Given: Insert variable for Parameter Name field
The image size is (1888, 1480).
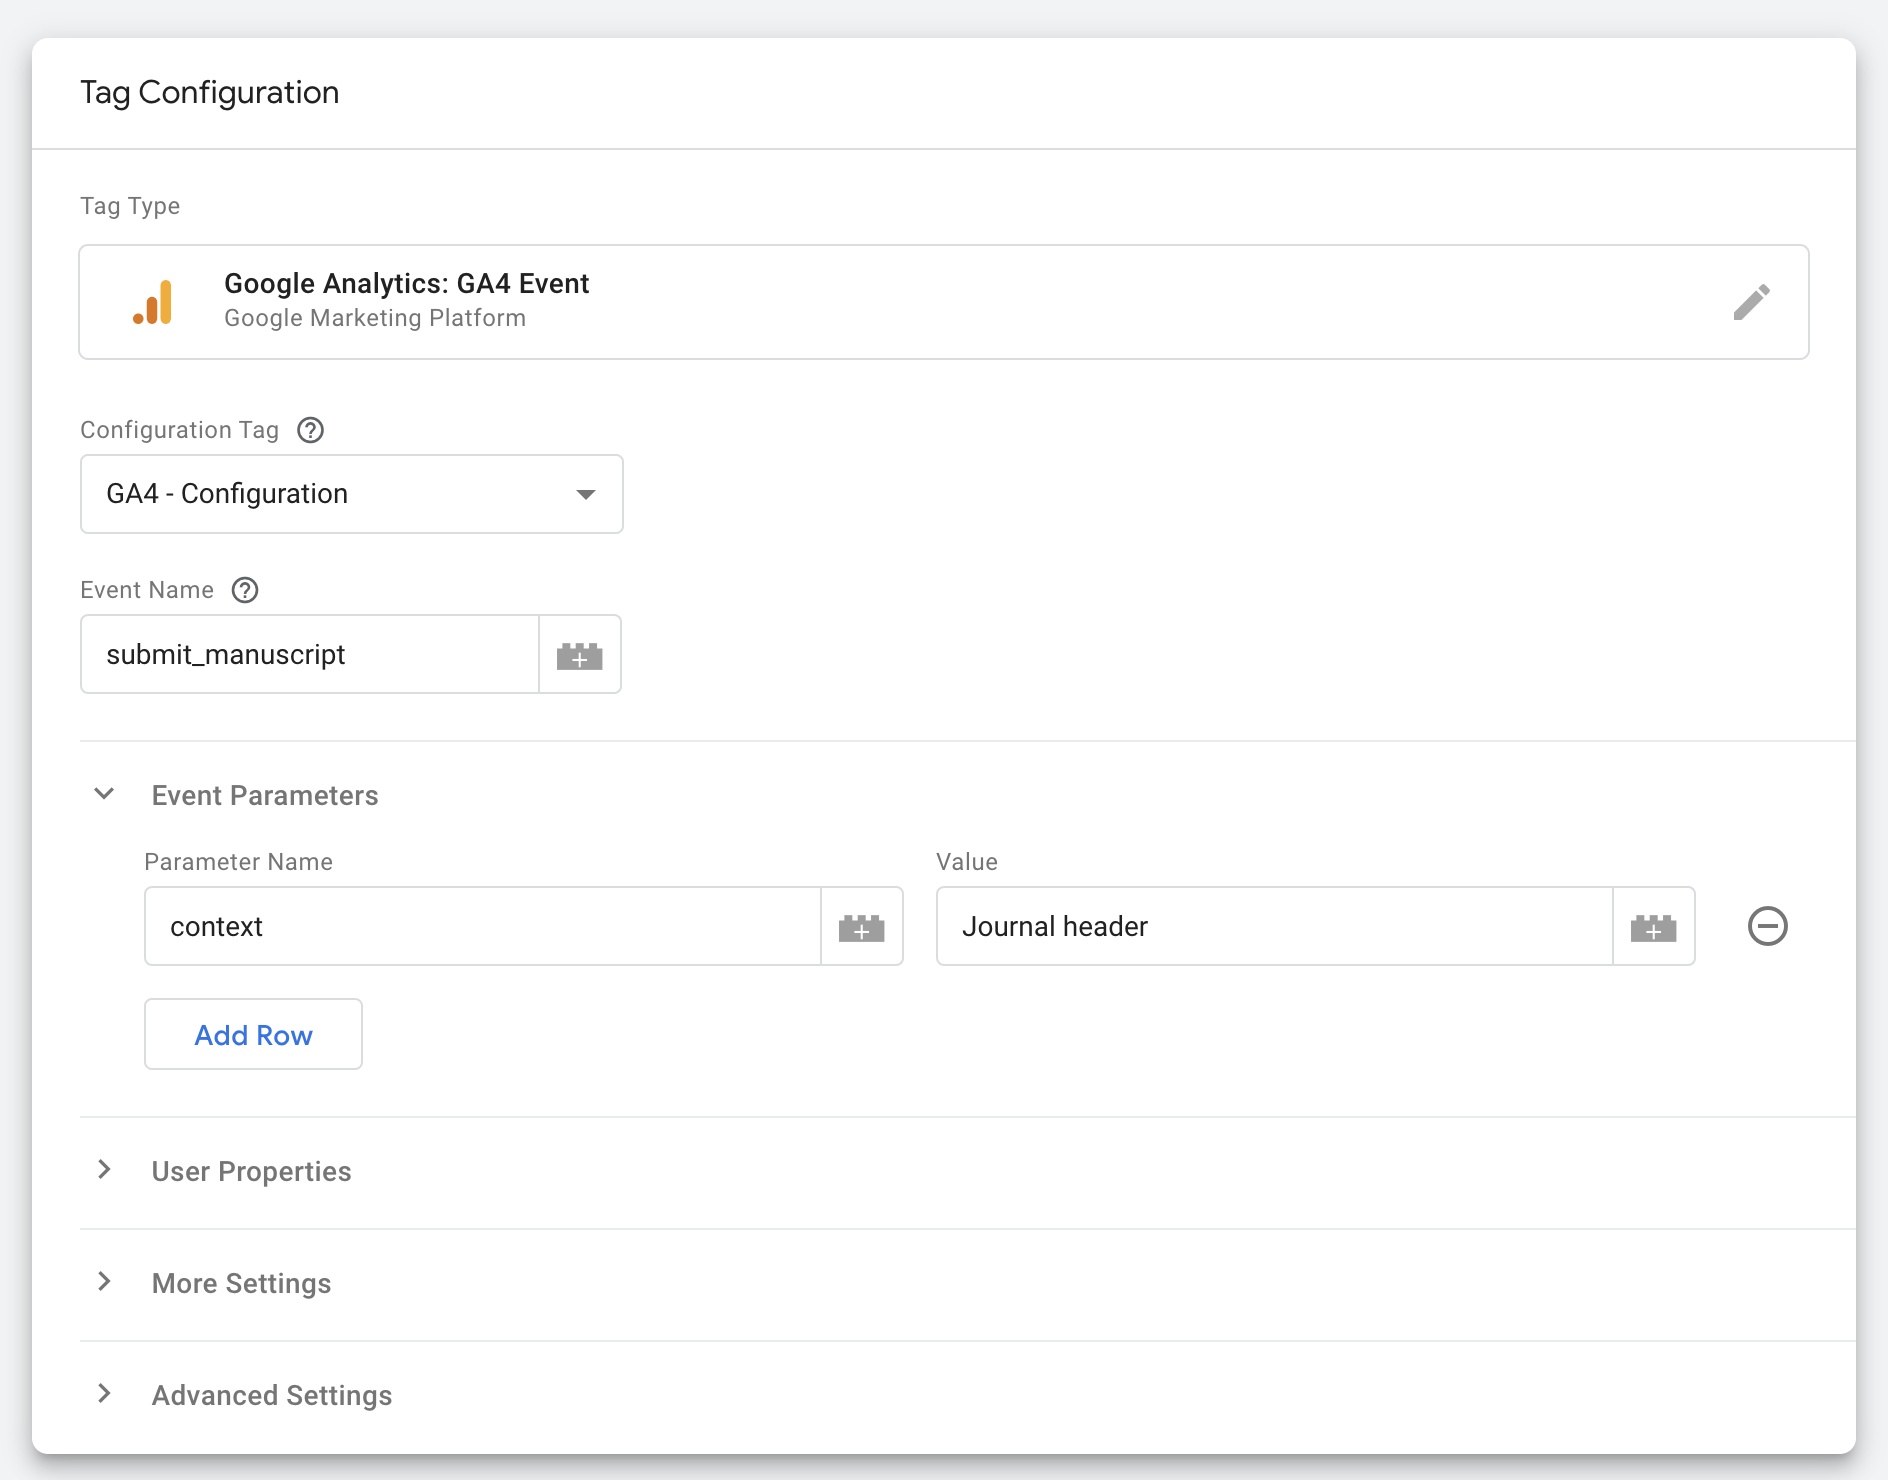Looking at the screenshot, I should (861, 927).
